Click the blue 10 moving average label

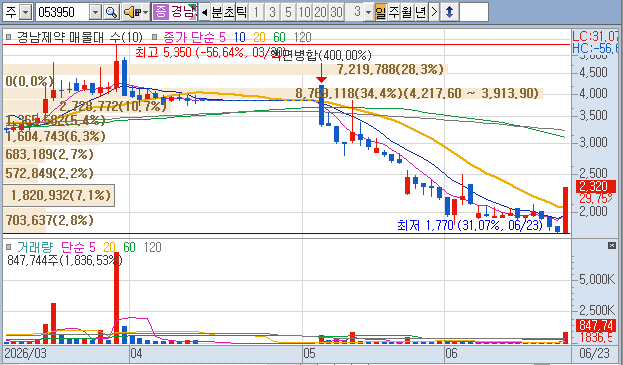[240, 37]
